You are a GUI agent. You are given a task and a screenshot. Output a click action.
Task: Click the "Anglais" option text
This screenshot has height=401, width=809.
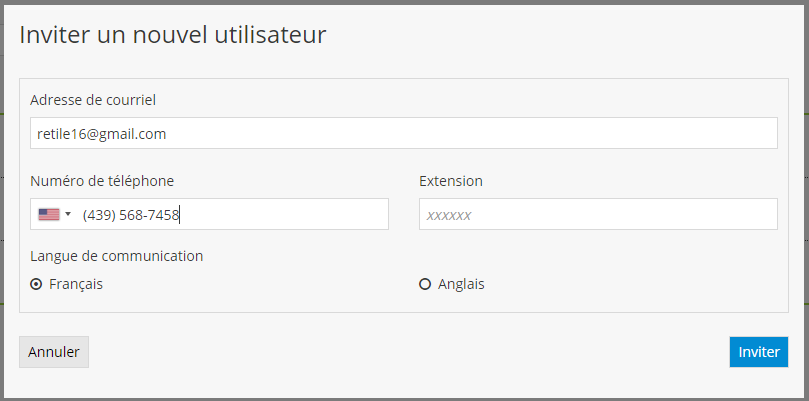coord(461,284)
